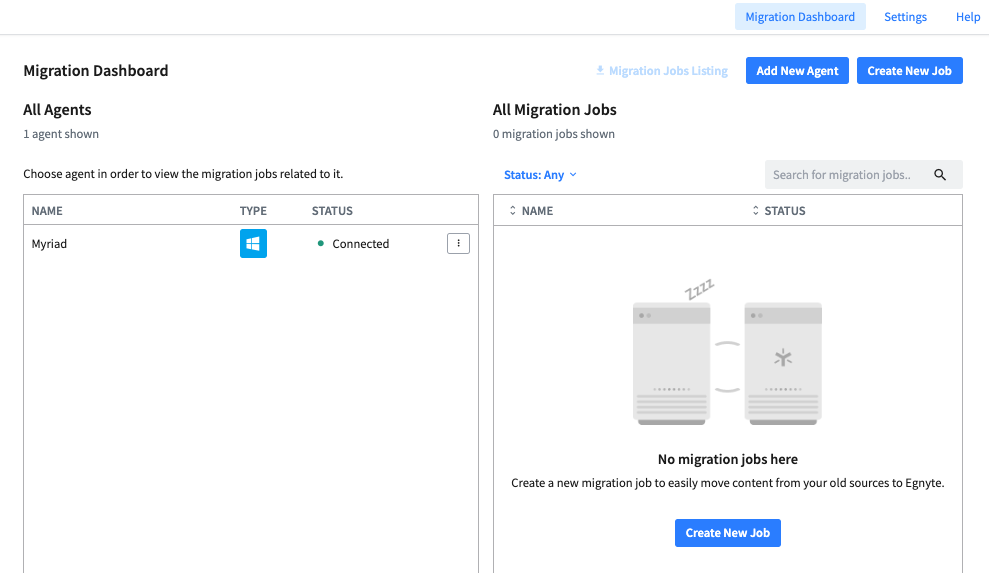Click the sleeping servers illustration
The width and height of the screenshot is (989, 573).
click(727, 352)
